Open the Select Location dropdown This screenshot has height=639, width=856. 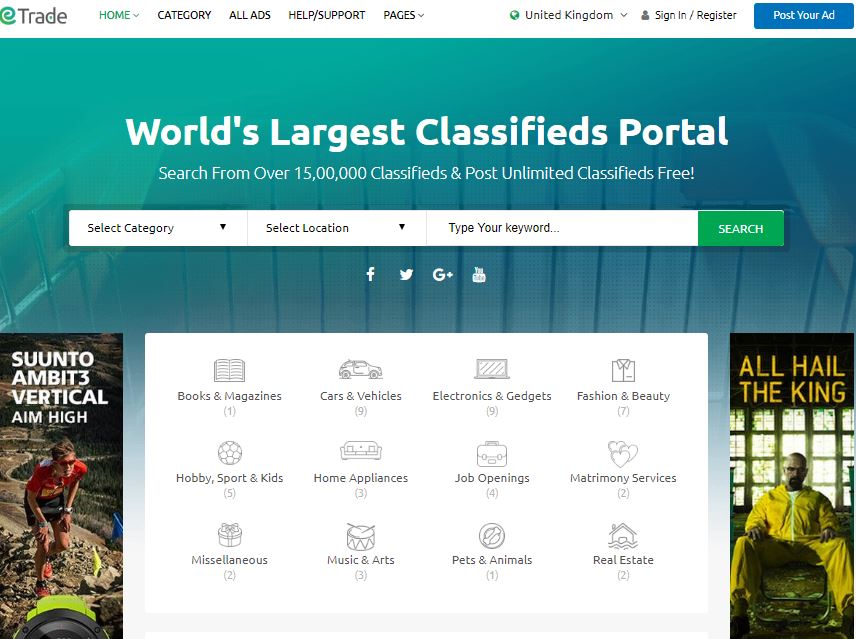click(337, 228)
